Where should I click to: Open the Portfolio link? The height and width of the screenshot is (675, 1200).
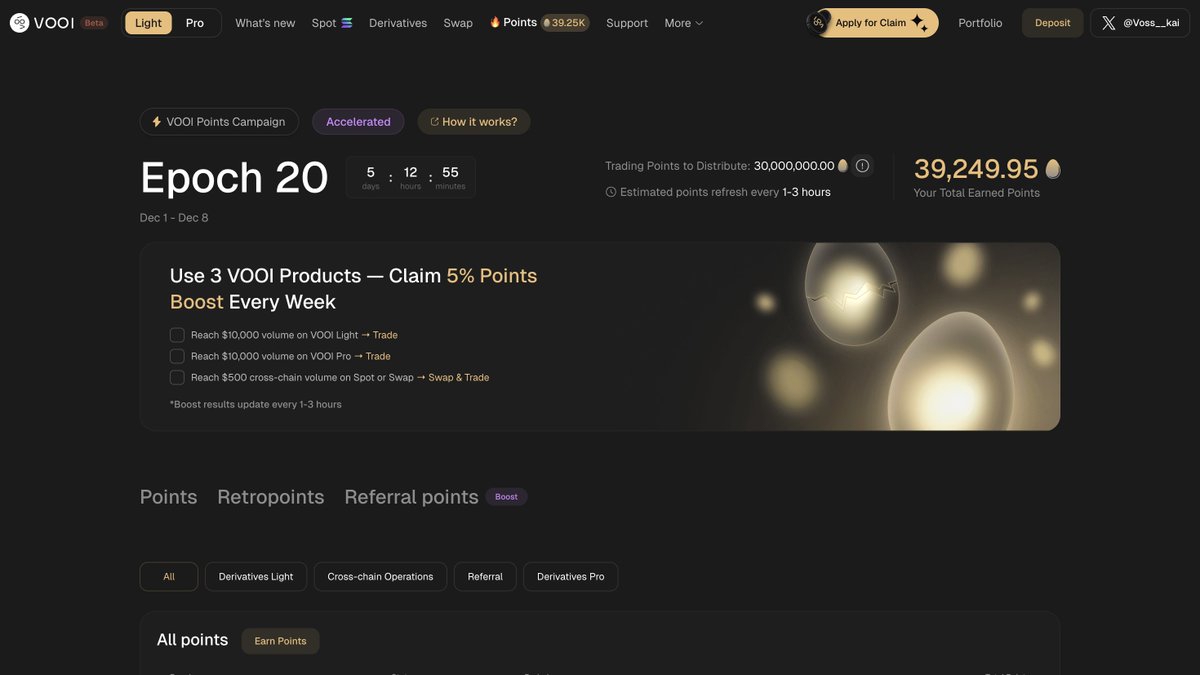980,23
